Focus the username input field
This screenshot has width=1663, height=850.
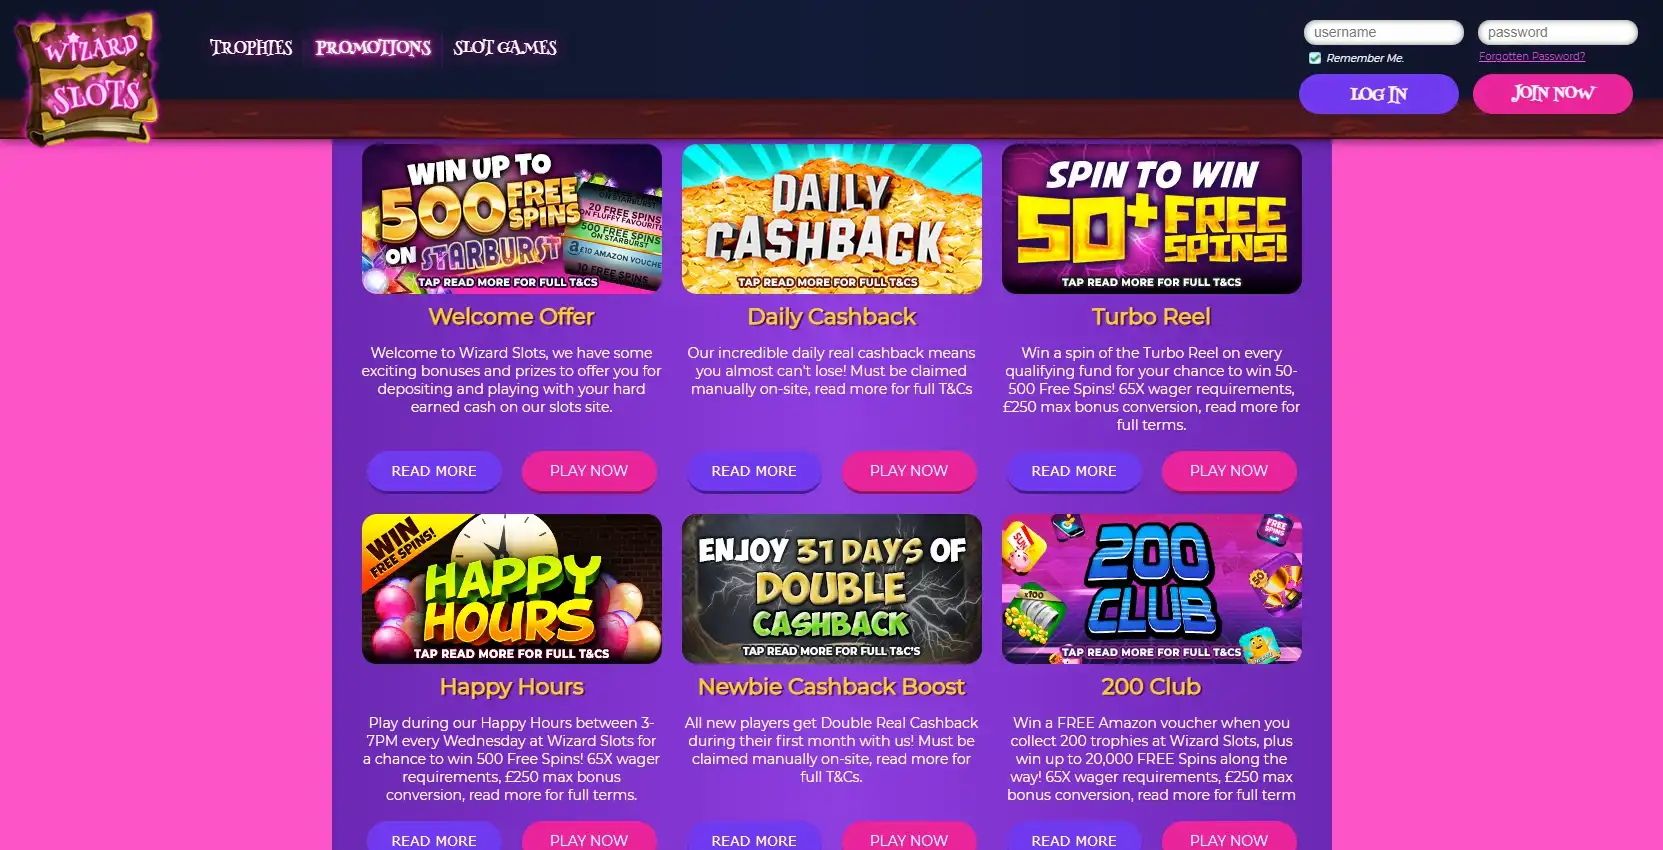click(x=1384, y=32)
